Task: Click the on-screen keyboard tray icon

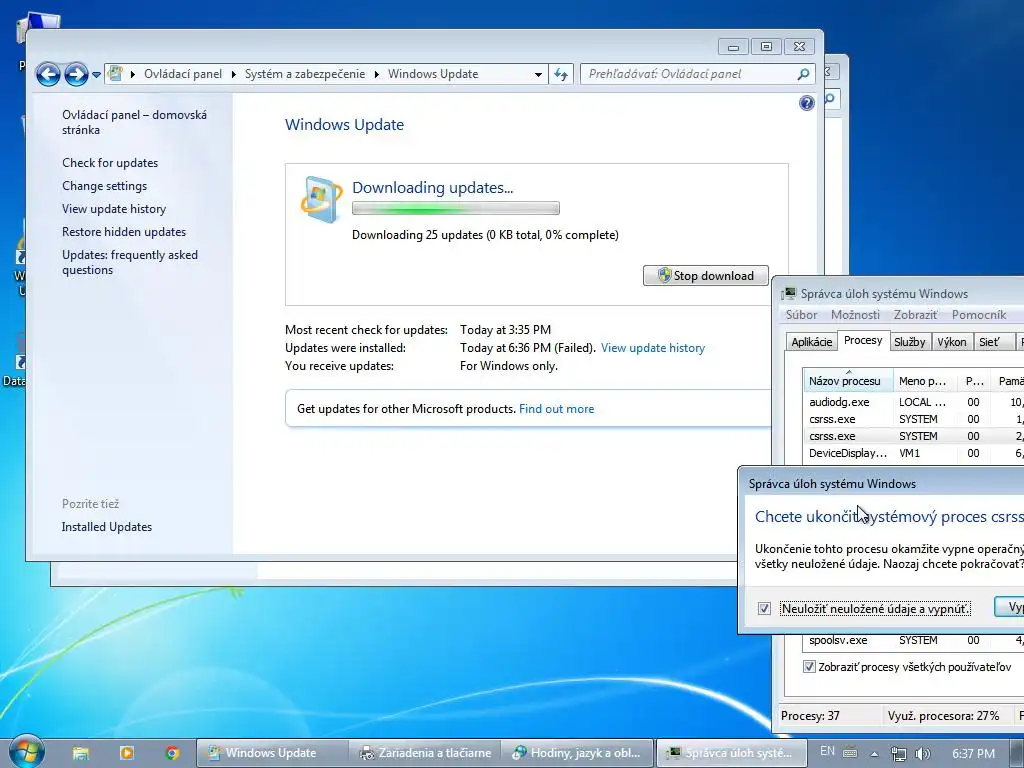Action: [850, 752]
